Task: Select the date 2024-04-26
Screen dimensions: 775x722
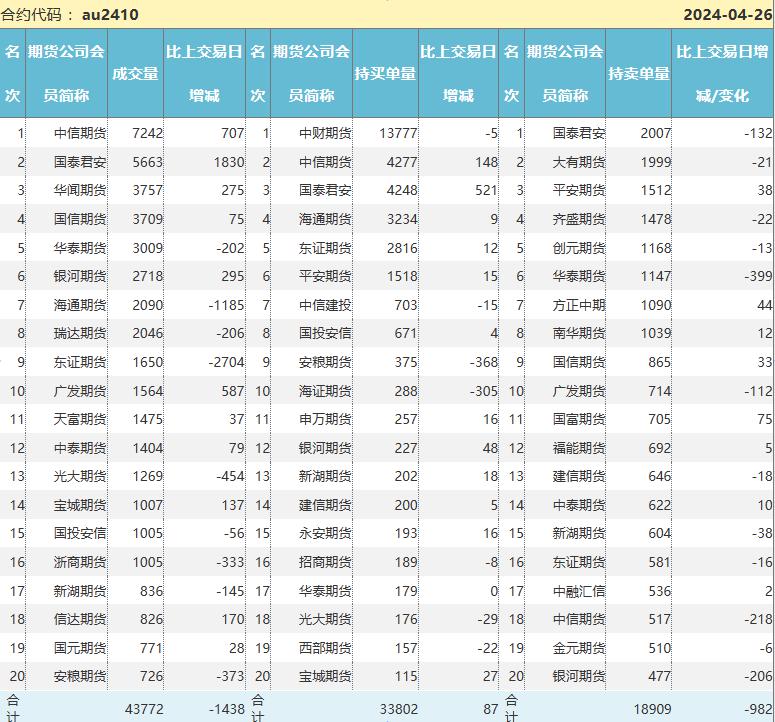Action: pos(728,14)
